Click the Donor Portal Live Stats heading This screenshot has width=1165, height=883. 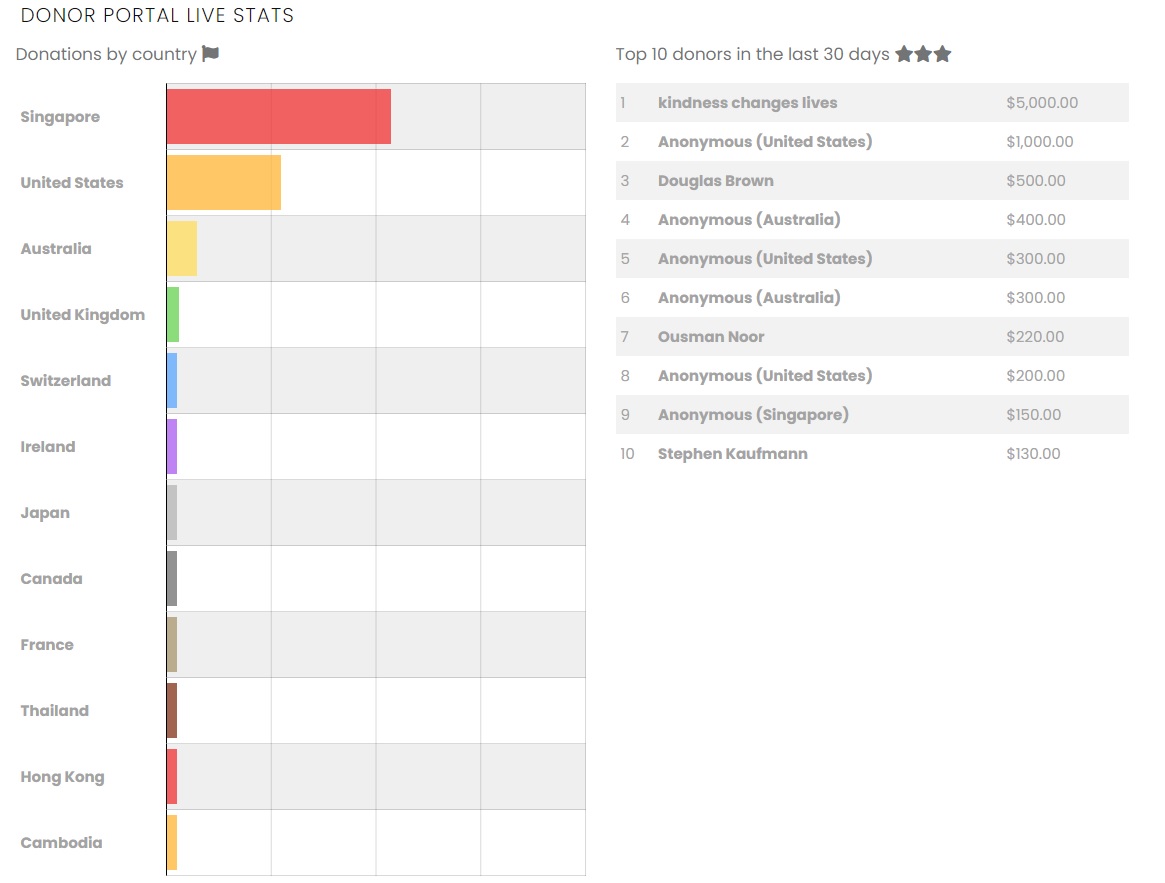pyautogui.click(x=157, y=16)
